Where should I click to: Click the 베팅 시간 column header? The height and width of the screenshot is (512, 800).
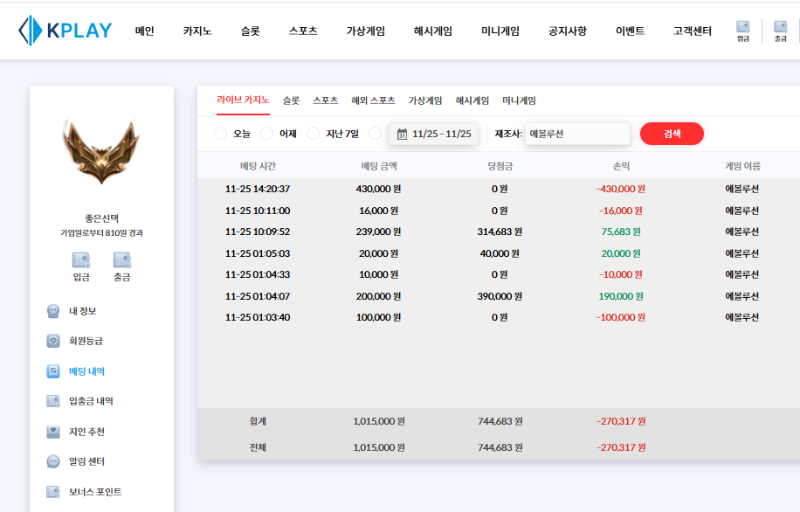click(x=258, y=166)
